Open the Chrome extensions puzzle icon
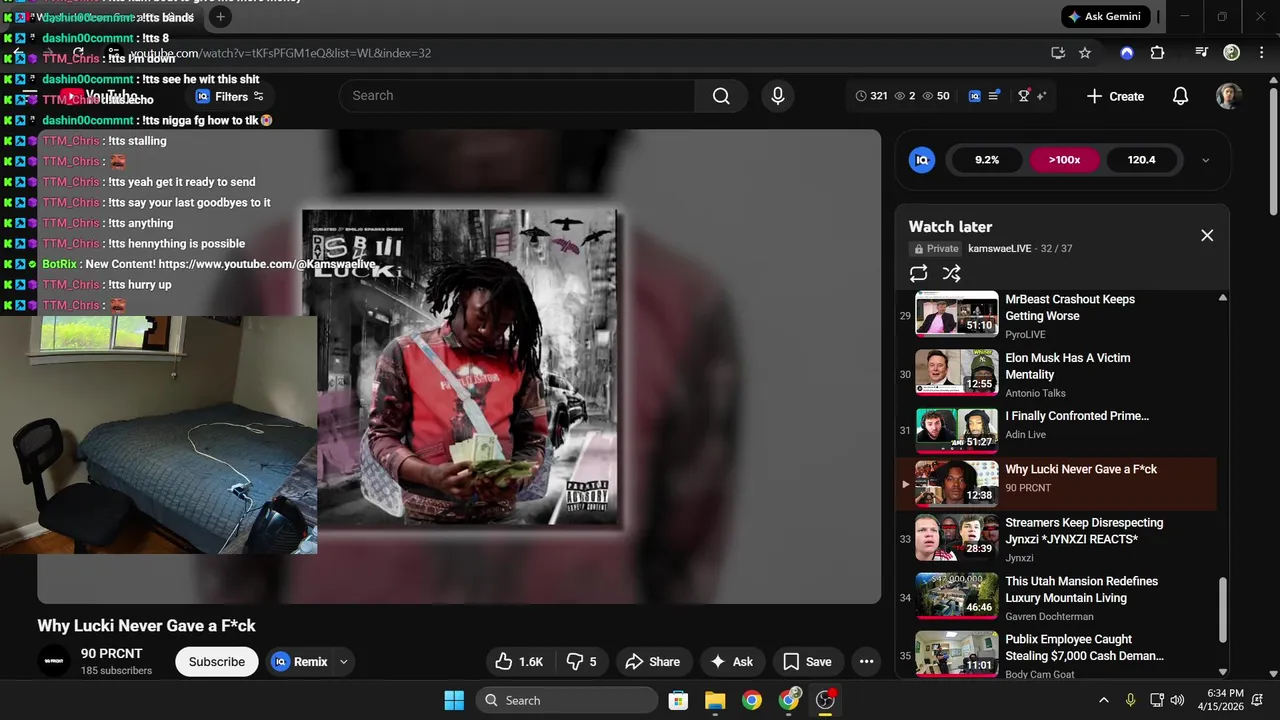Image resolution: width=1280 pixels, height=720 pixels. pos(1157,53)
